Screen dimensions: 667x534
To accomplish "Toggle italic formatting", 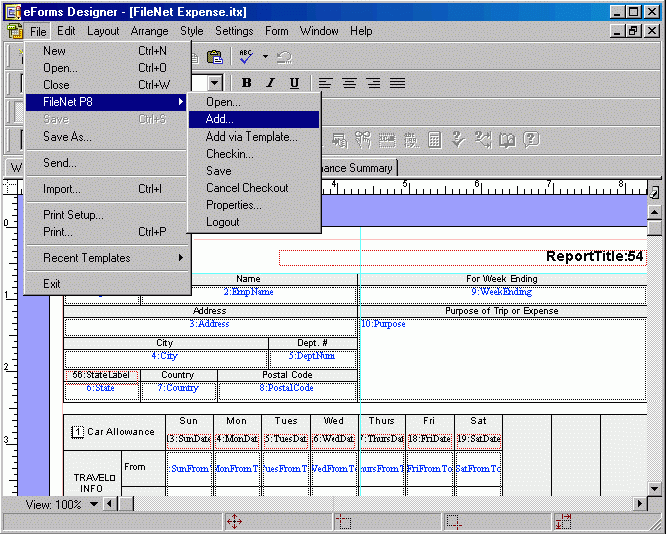I will point(270,83).
